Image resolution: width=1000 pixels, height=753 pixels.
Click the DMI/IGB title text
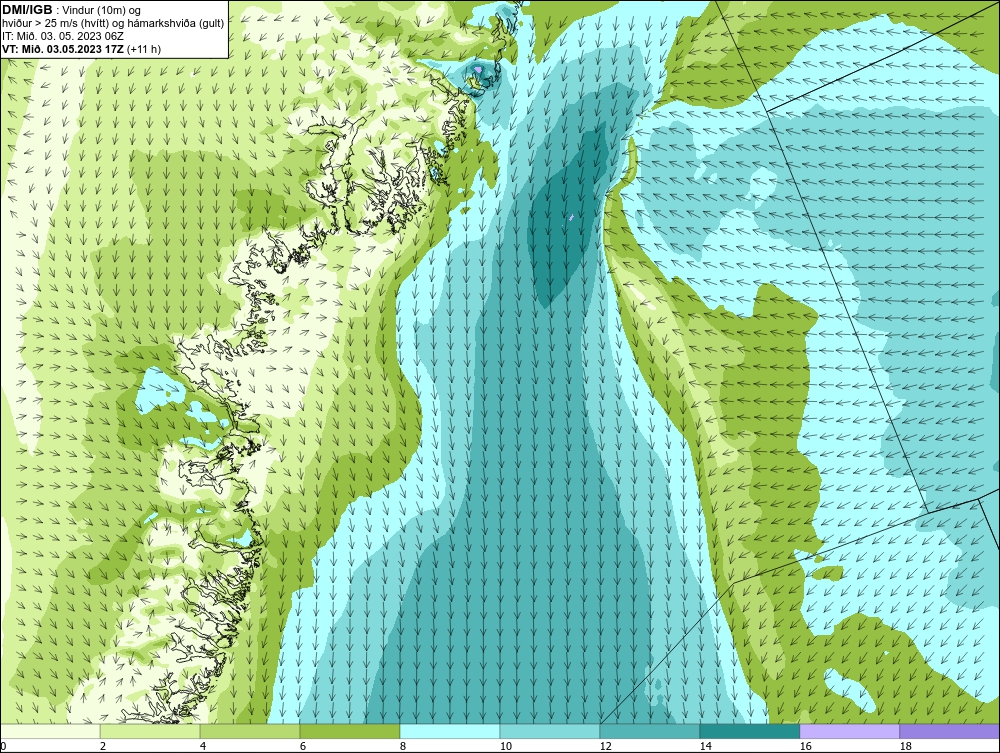27,10
